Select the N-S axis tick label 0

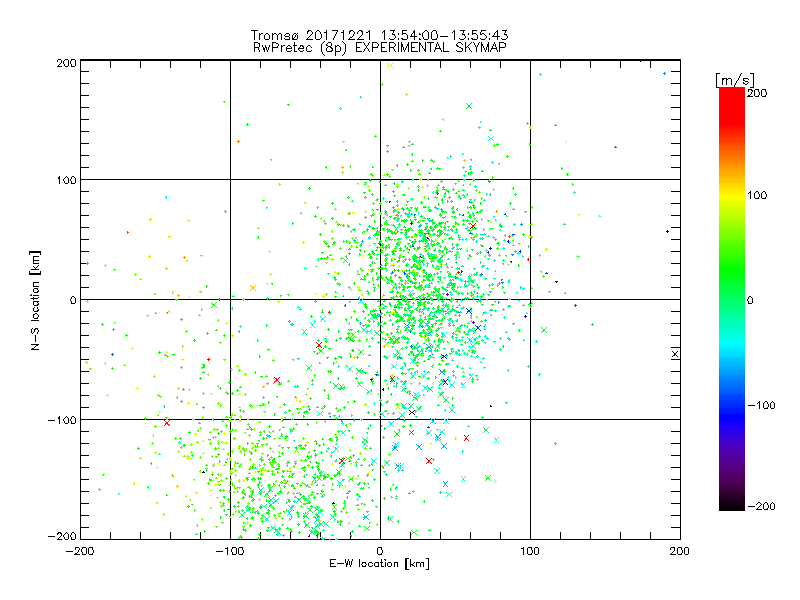[x=73, y=300]
